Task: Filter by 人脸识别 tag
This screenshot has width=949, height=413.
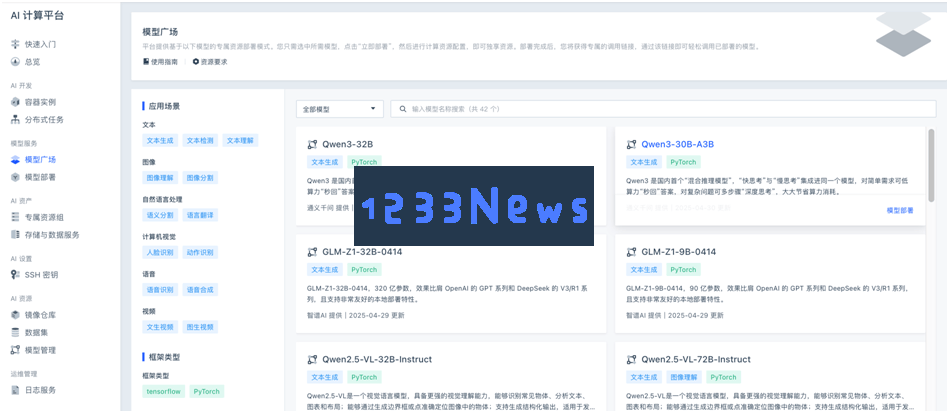Action: (160, 253)
